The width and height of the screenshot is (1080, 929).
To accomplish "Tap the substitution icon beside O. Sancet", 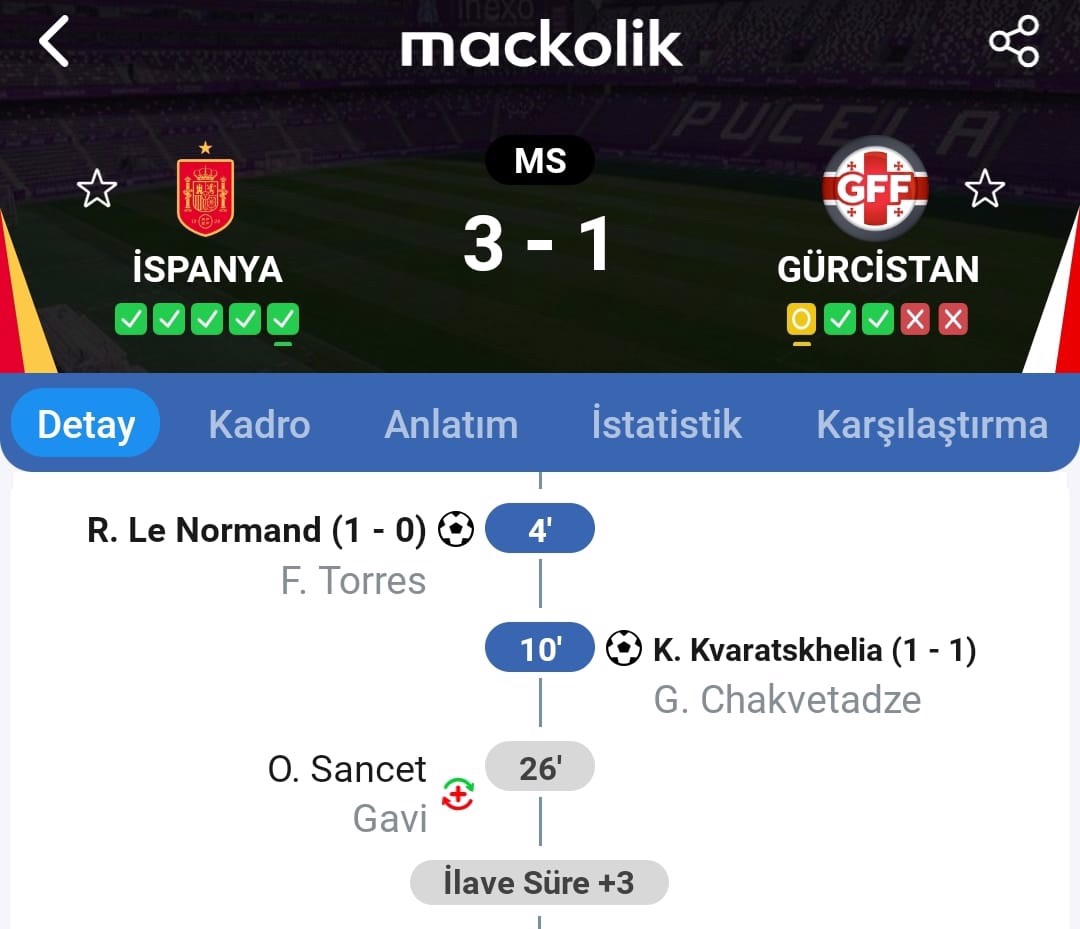I will point(458,794).
